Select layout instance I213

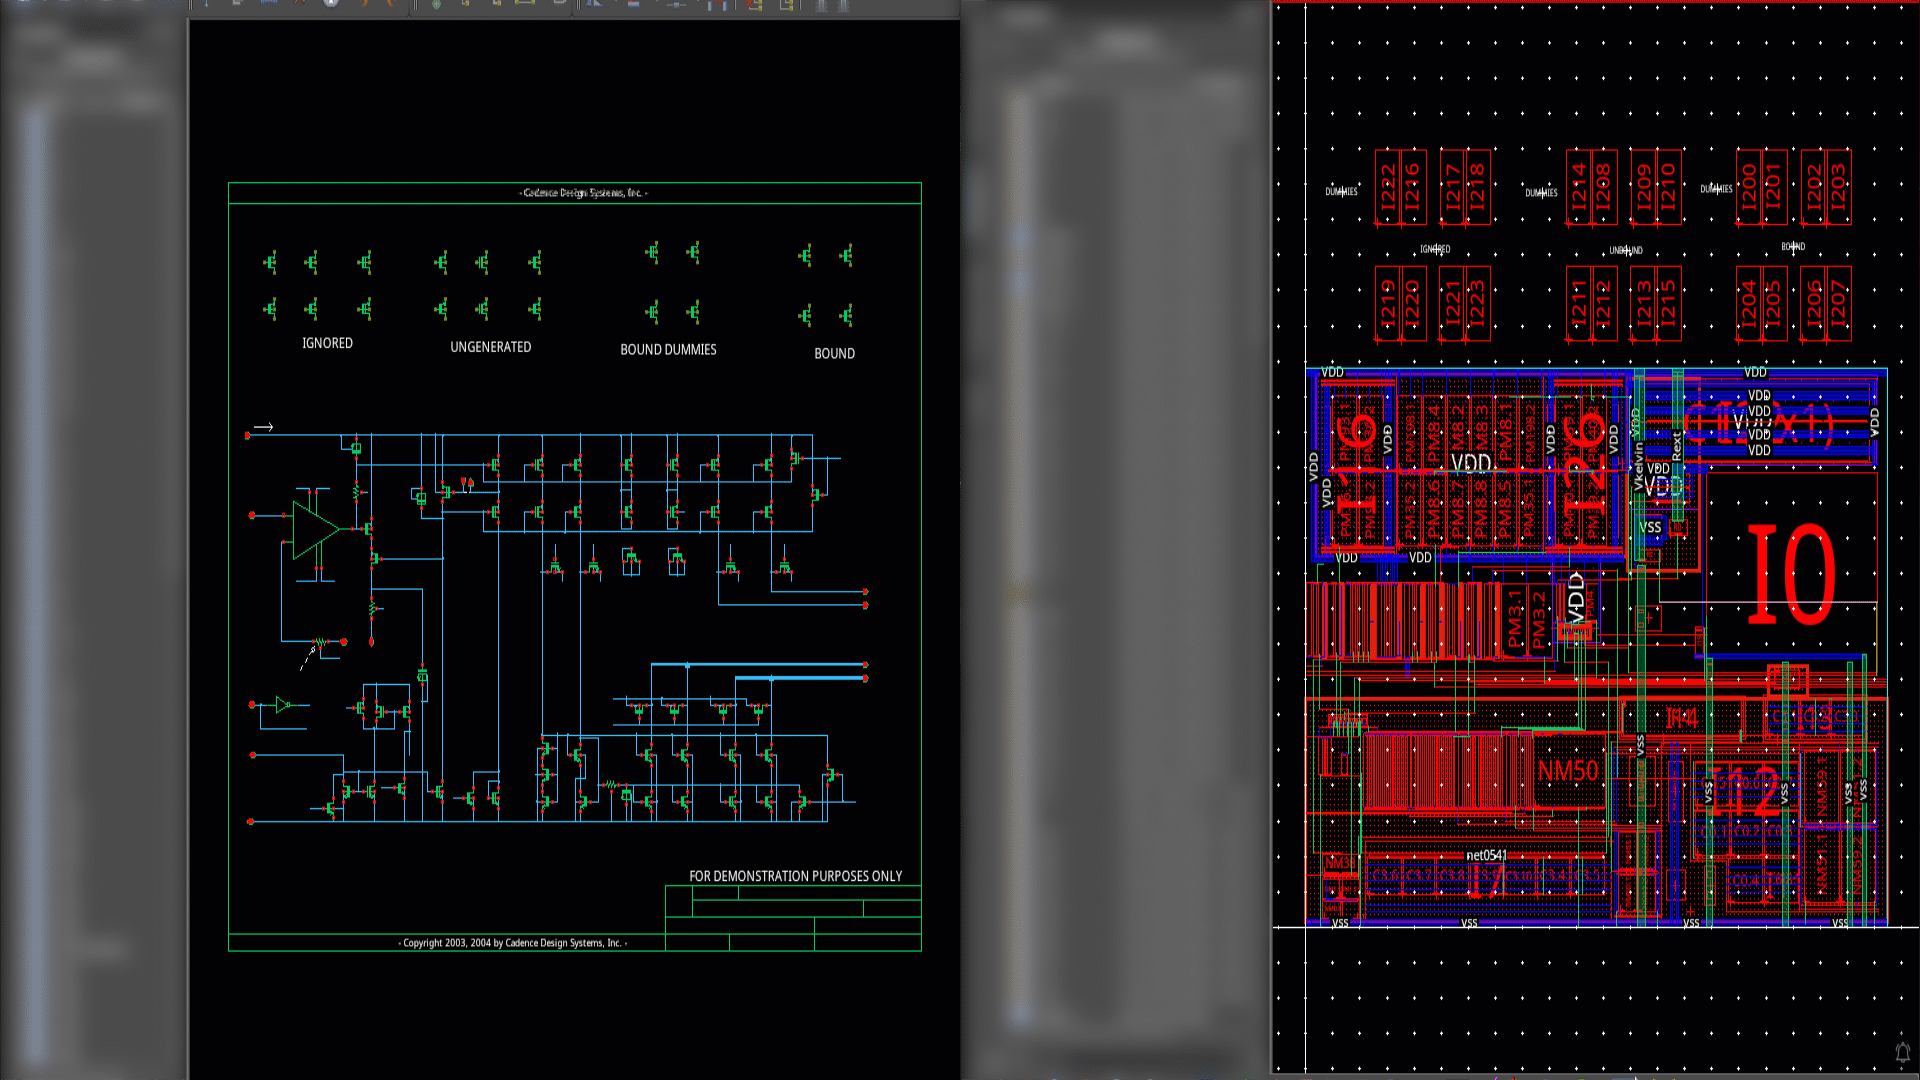pos(1643,303)
